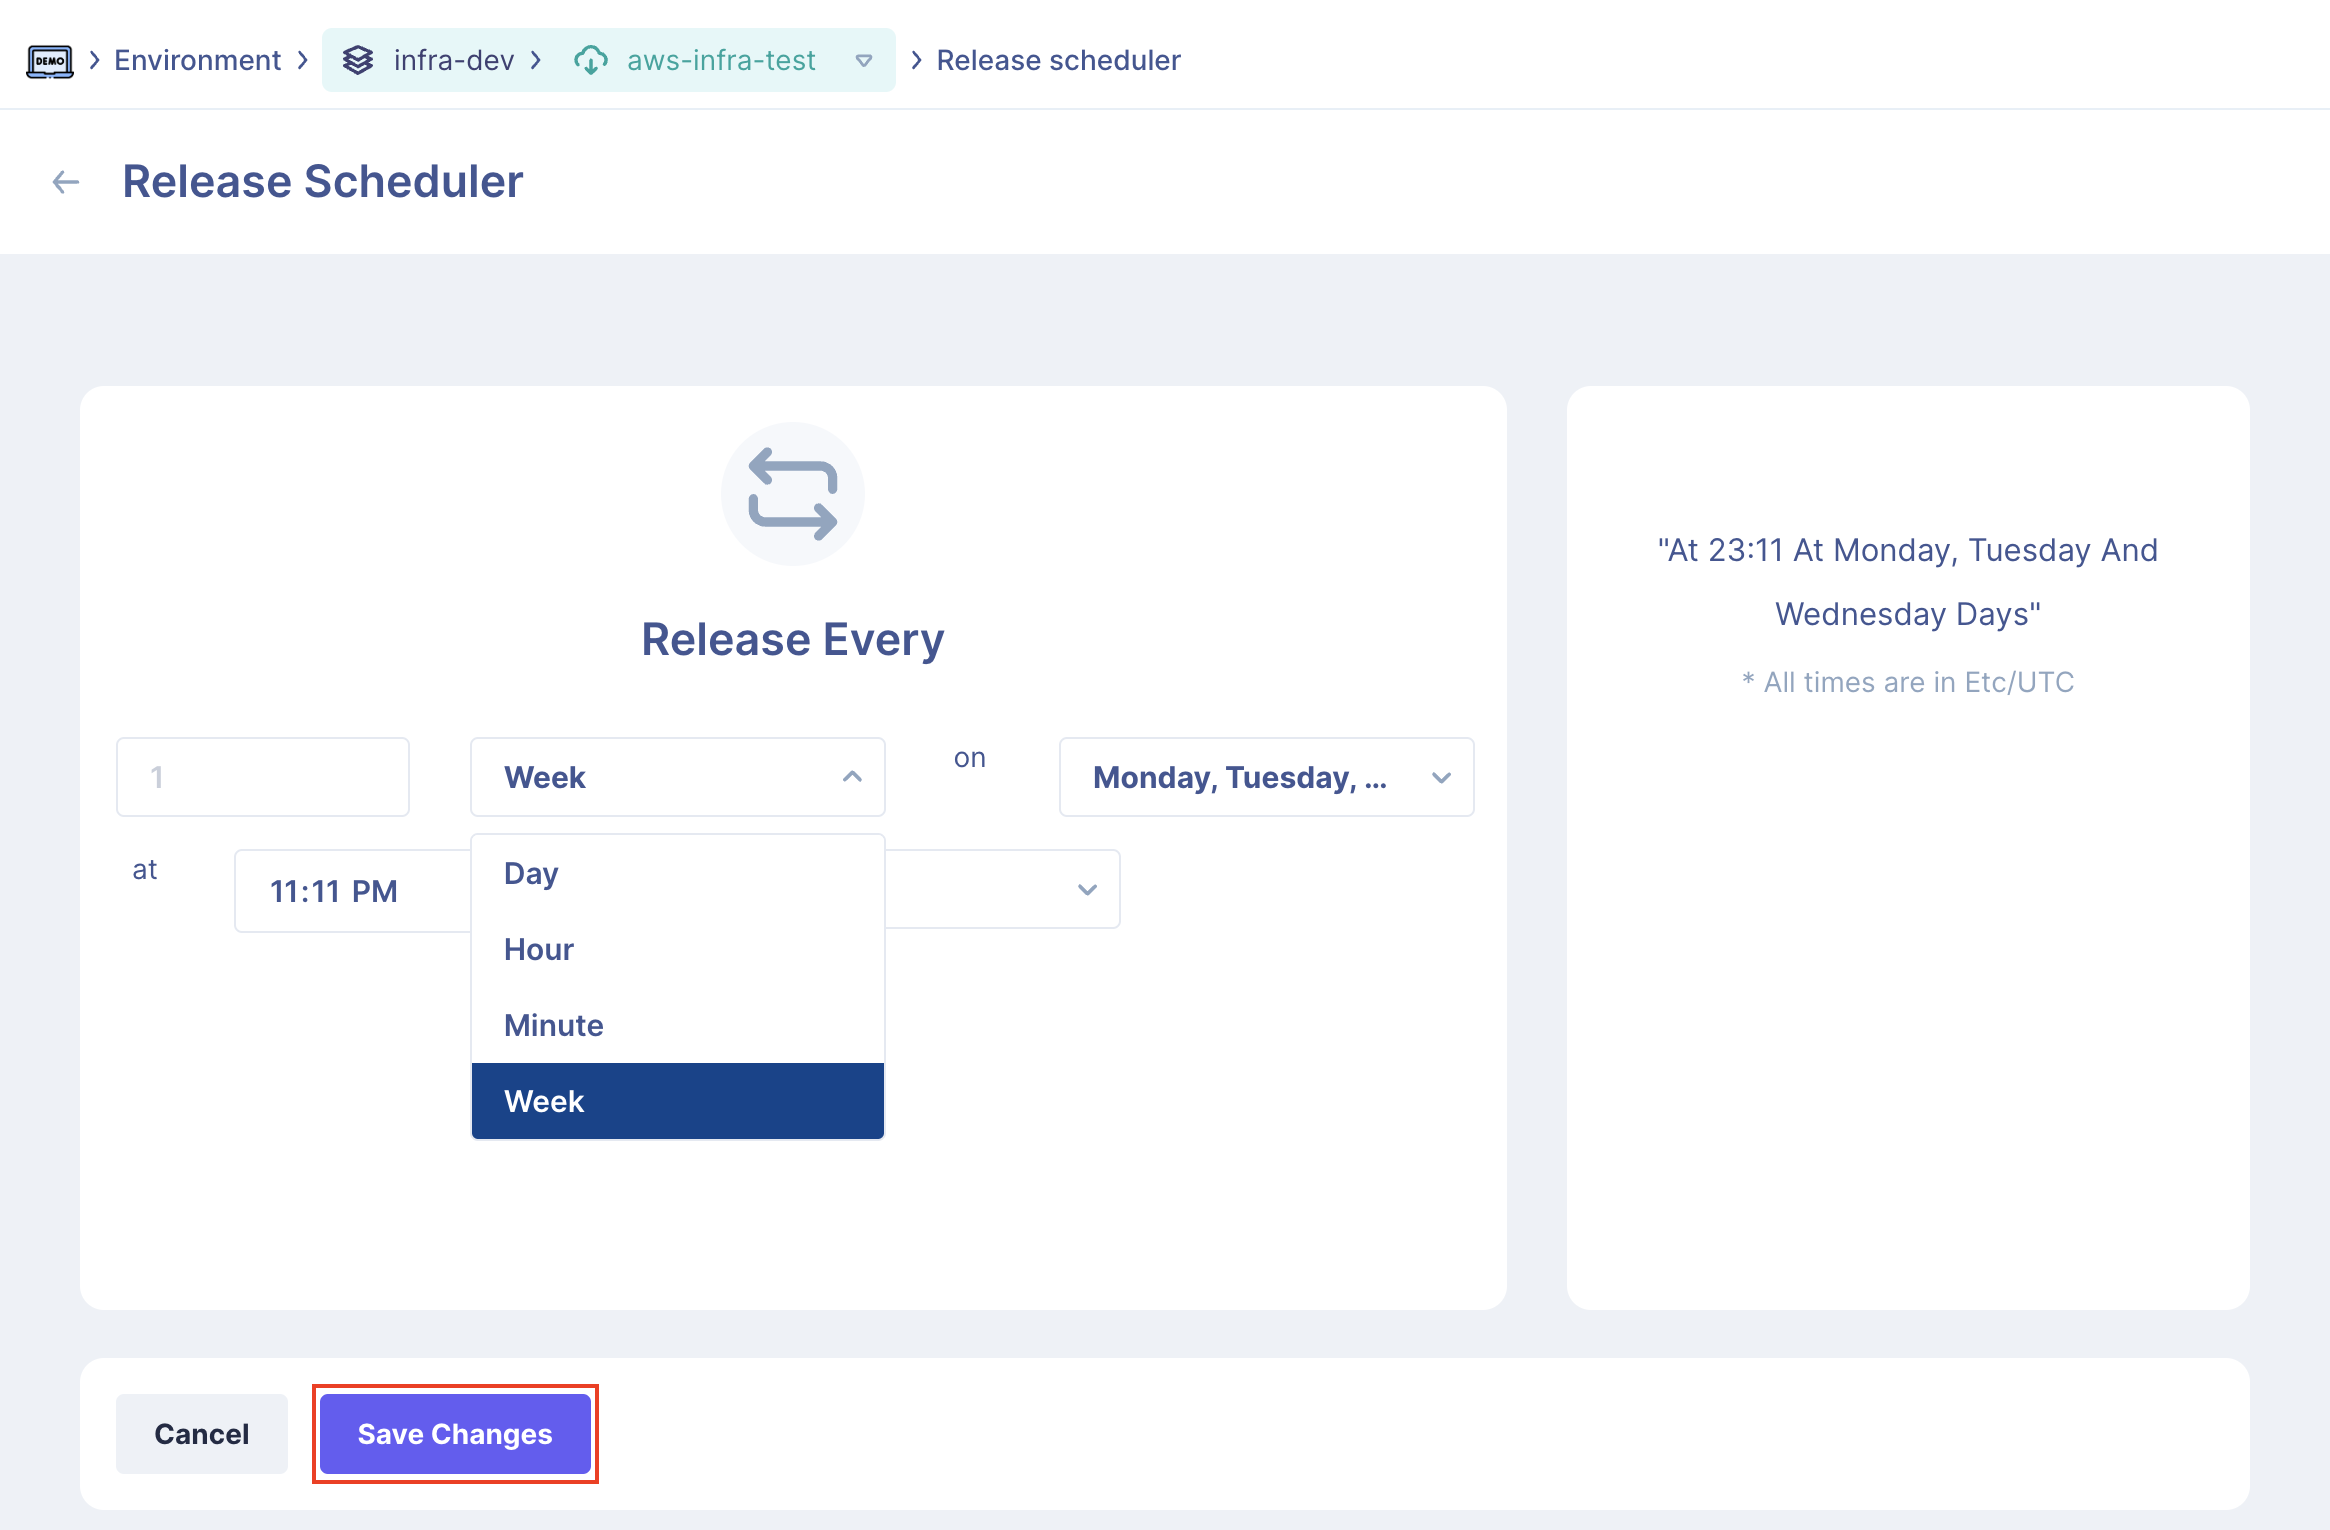
Task: Click the Release scheduler breadcrumb
Action: (x=1058, y=61)
